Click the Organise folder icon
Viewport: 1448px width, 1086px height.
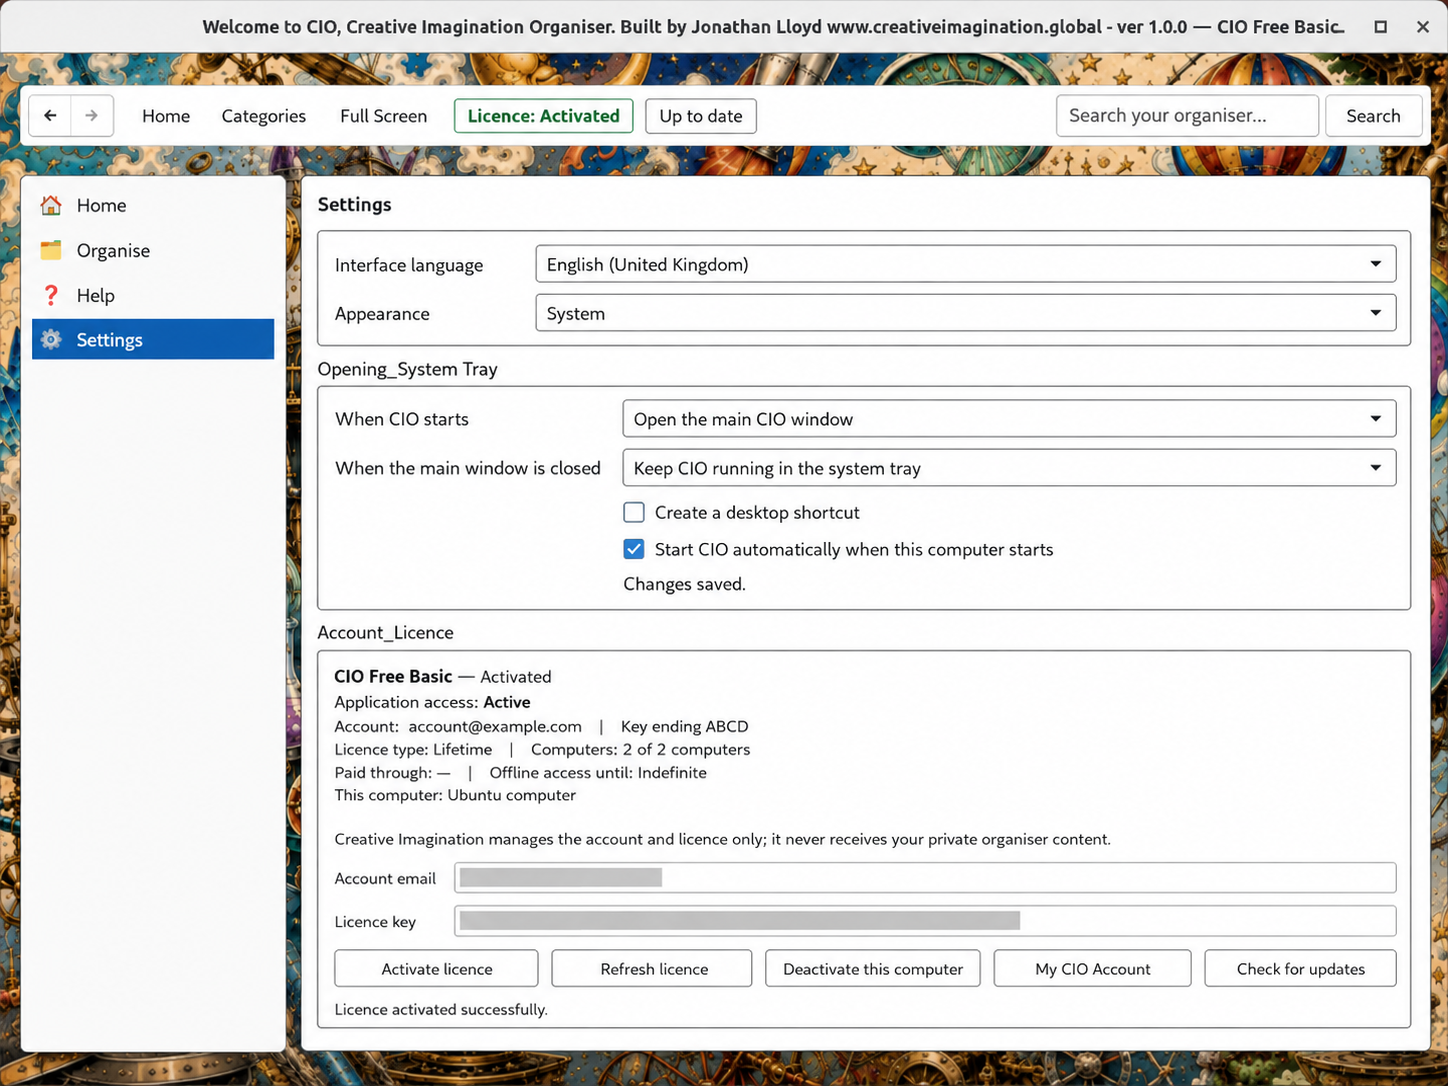[51, 250]
